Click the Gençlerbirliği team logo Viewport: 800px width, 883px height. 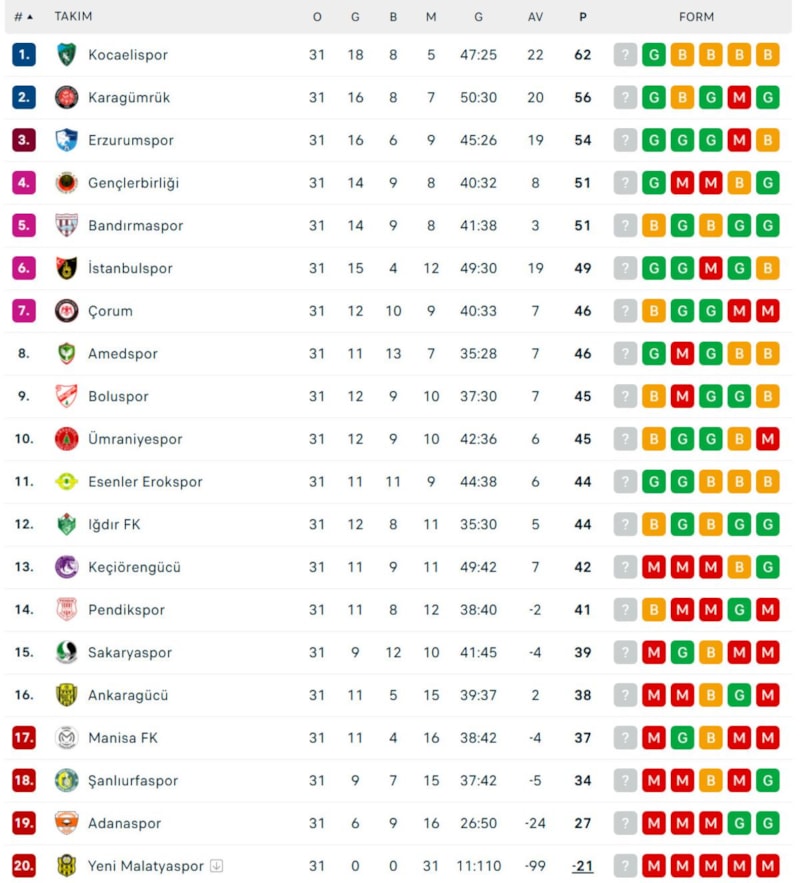tap(66, 183)
